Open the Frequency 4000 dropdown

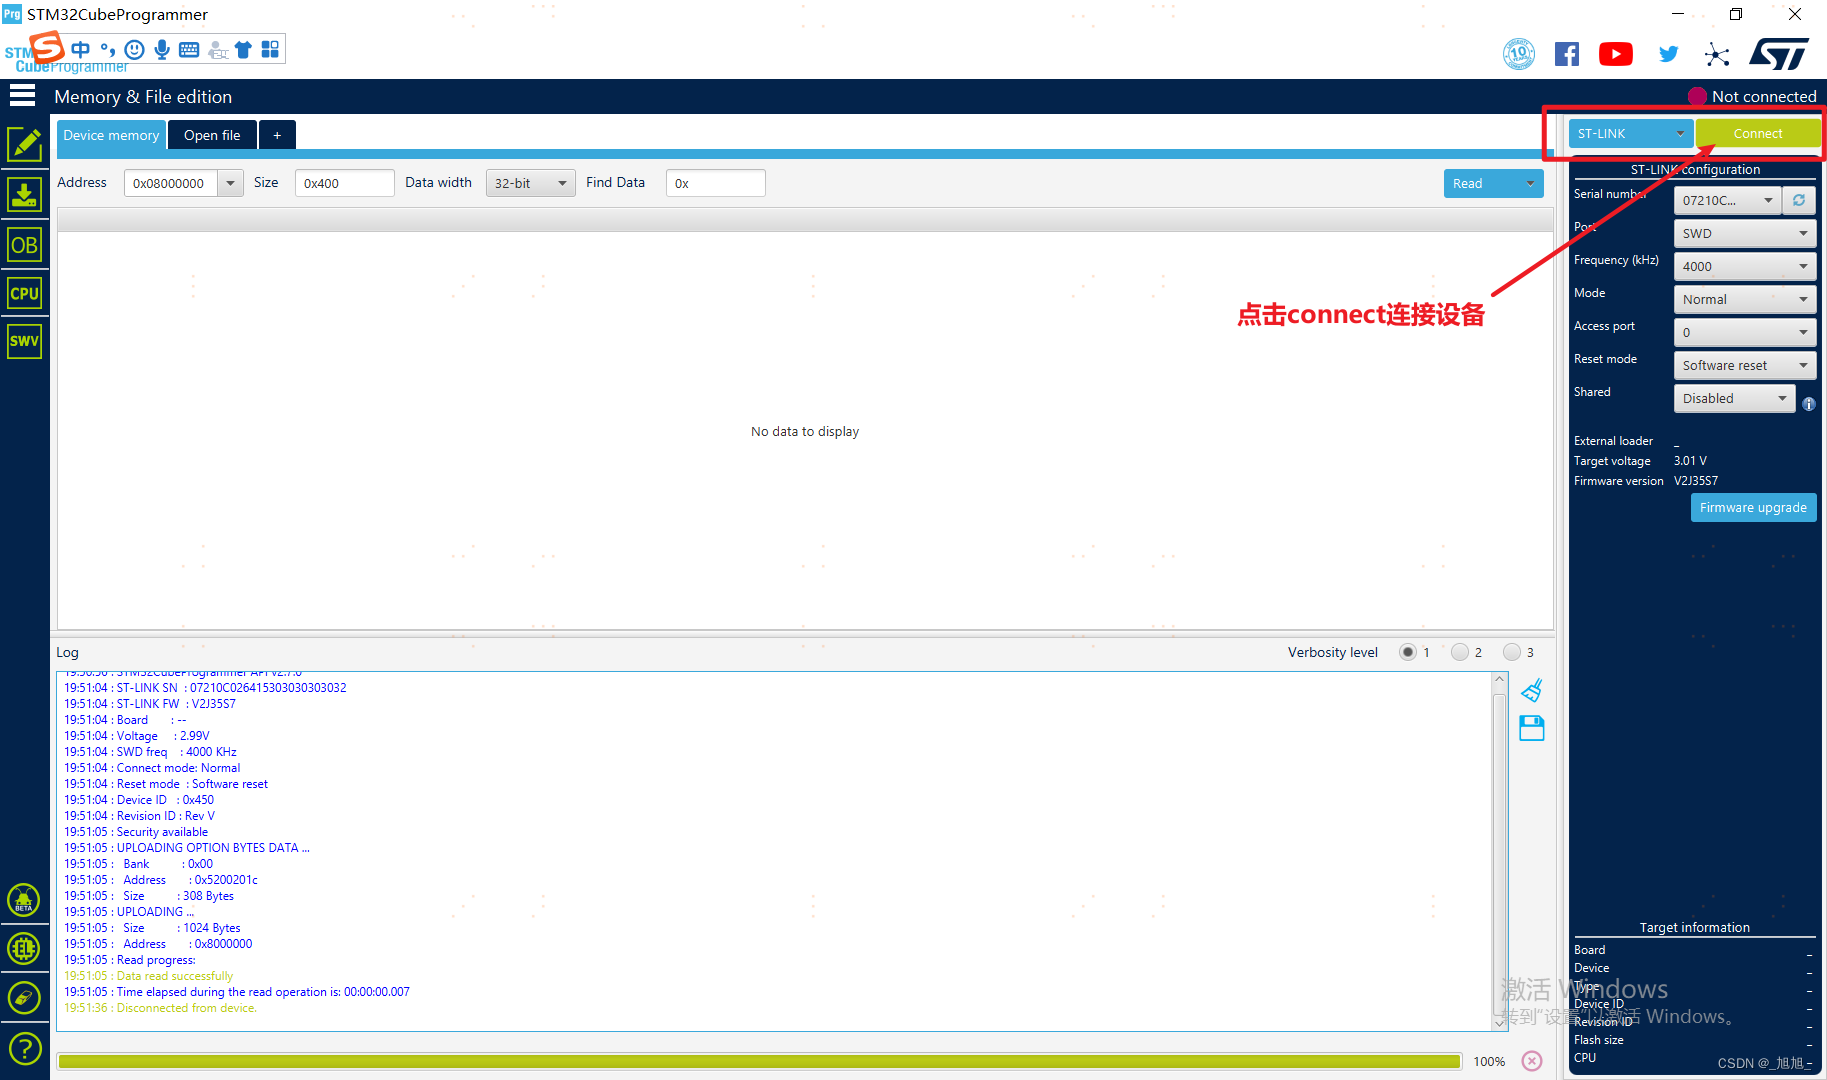click(1745, 266)
